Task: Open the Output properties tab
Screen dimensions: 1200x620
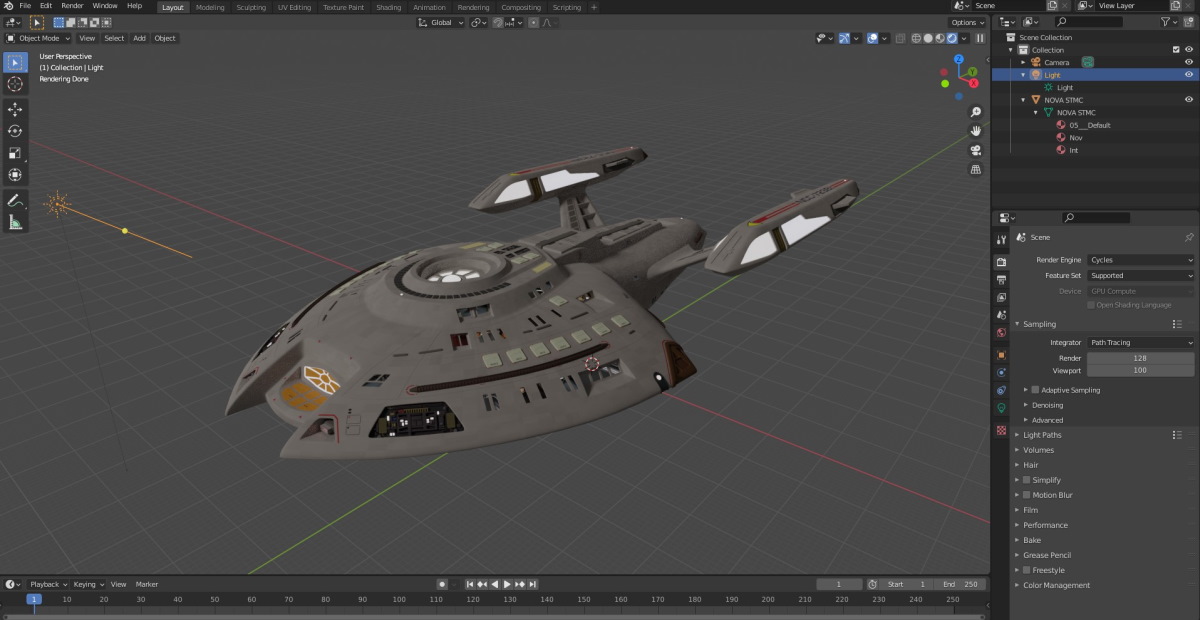Action: pyautogui.click(x=1001, y=279)
